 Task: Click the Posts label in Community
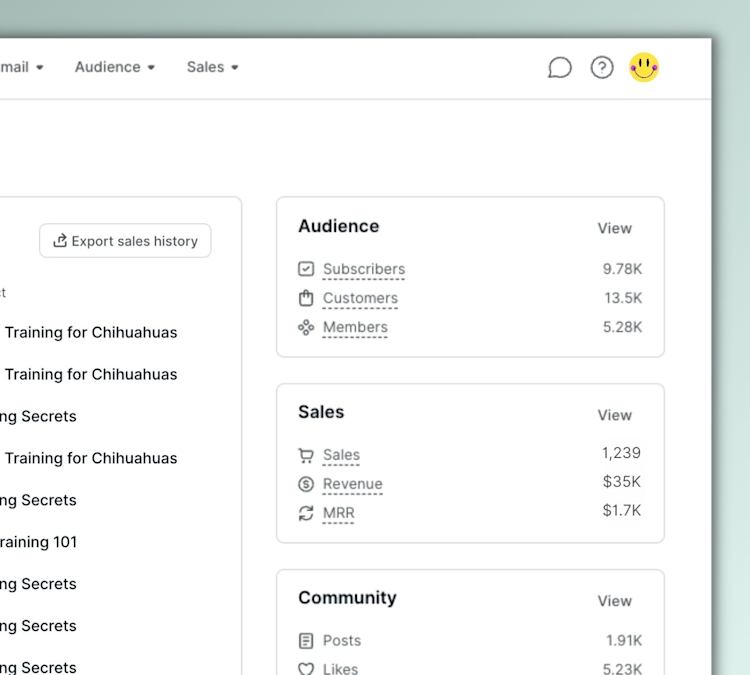point(342,641)
